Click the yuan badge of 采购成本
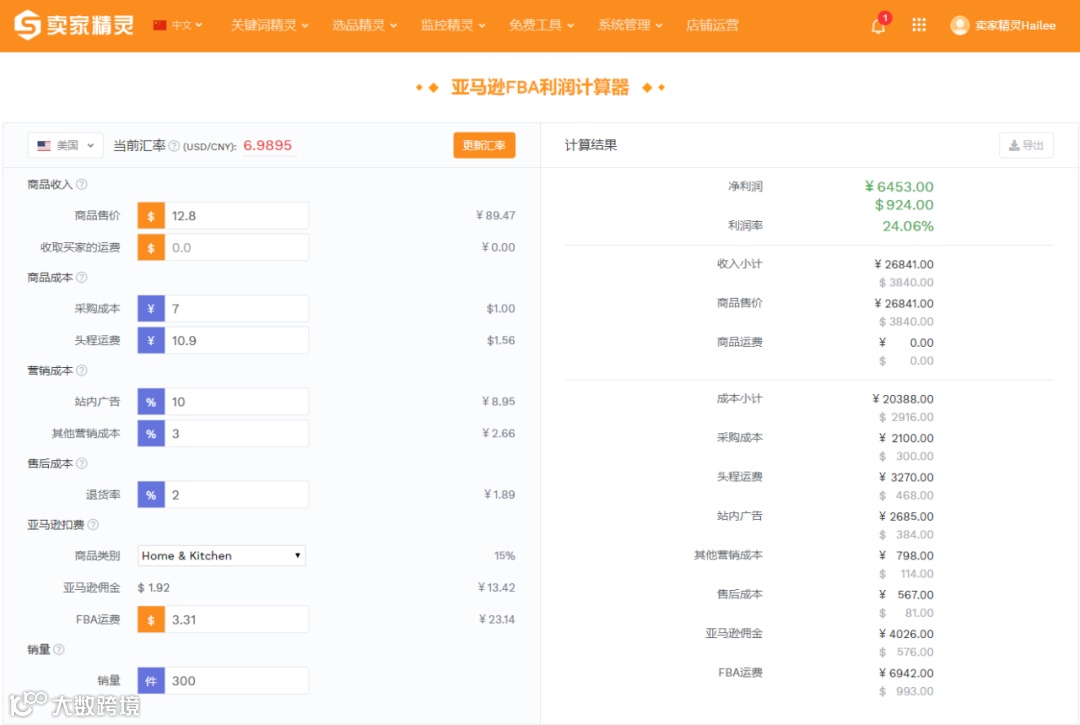1080x725 pixels. tap(151, 308)
